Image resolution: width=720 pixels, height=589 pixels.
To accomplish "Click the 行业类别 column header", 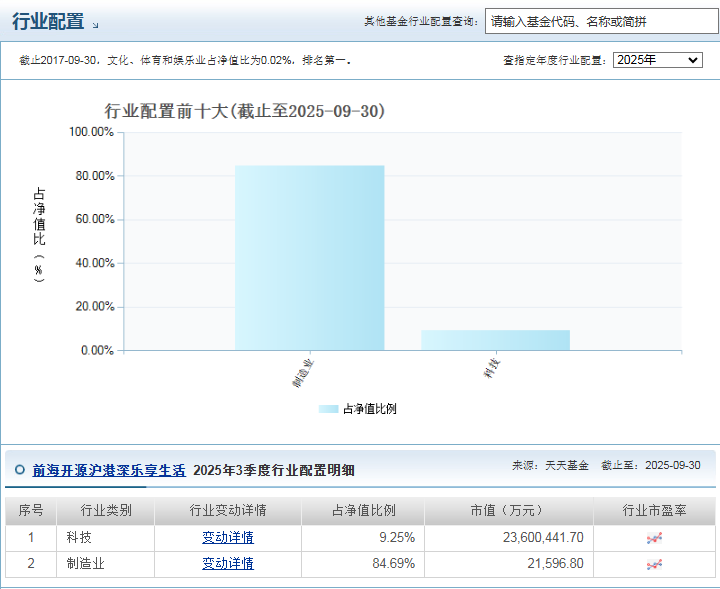I will (106, 510).
